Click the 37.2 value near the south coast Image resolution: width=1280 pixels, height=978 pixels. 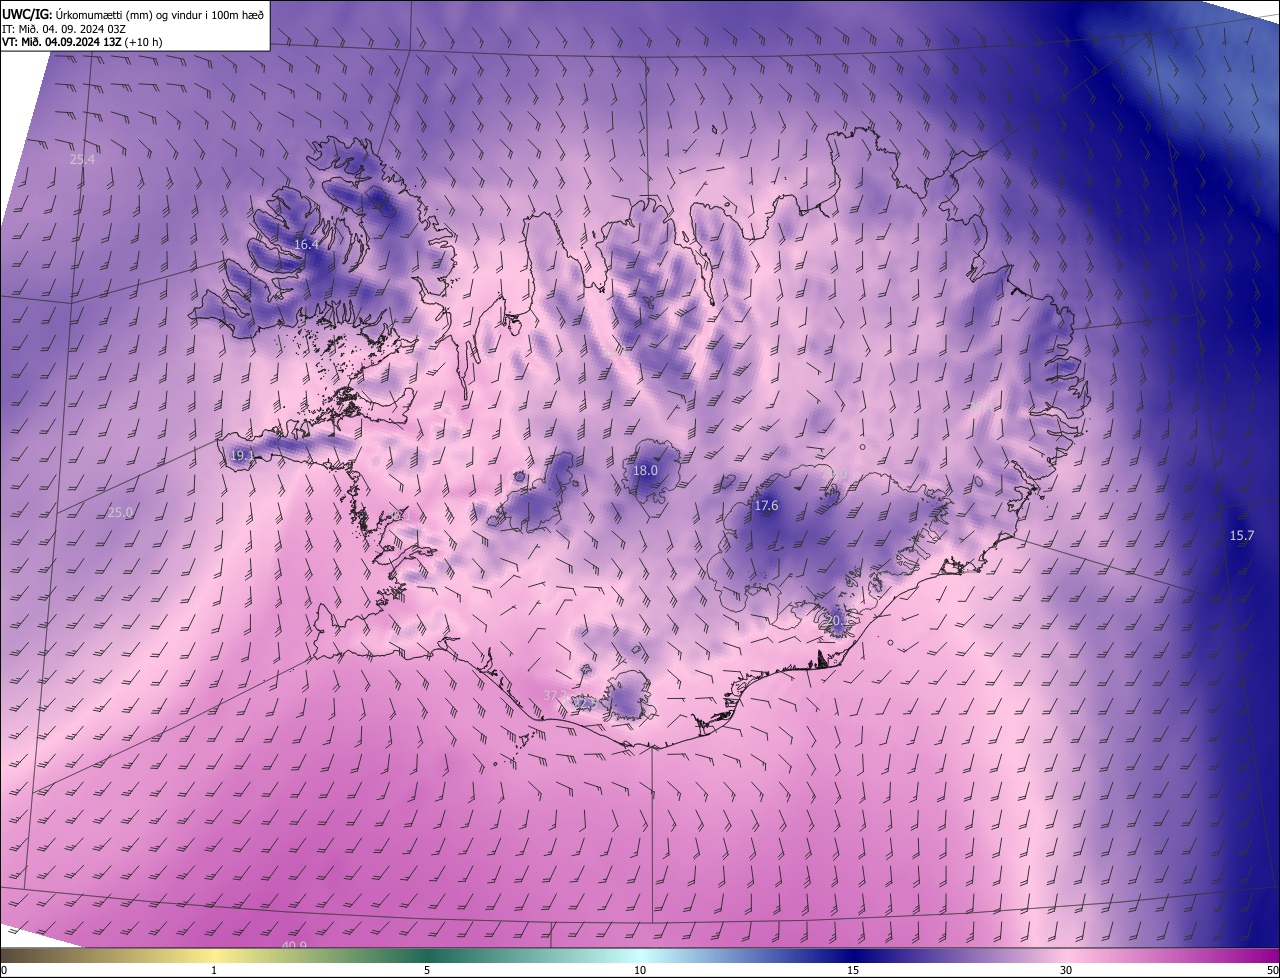556,694
